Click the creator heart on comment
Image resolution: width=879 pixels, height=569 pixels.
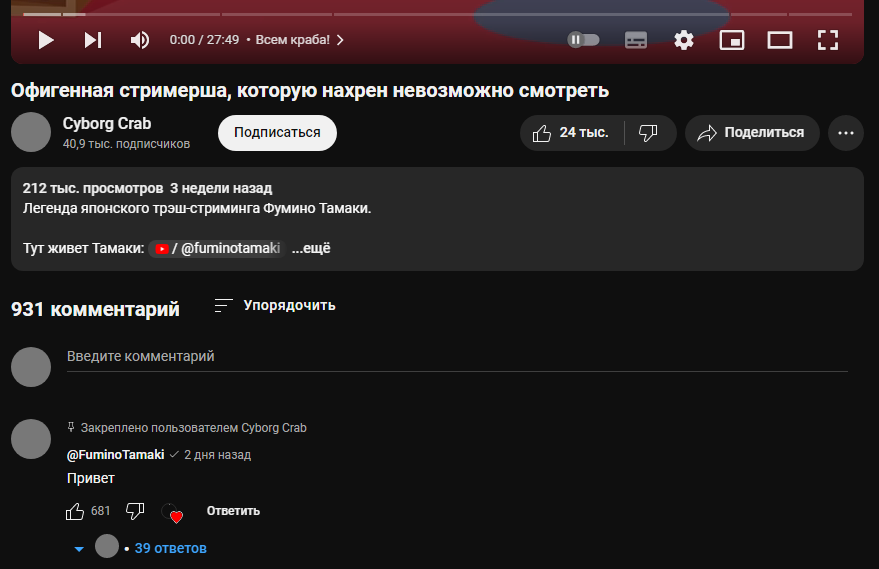[x=172, y=512]
